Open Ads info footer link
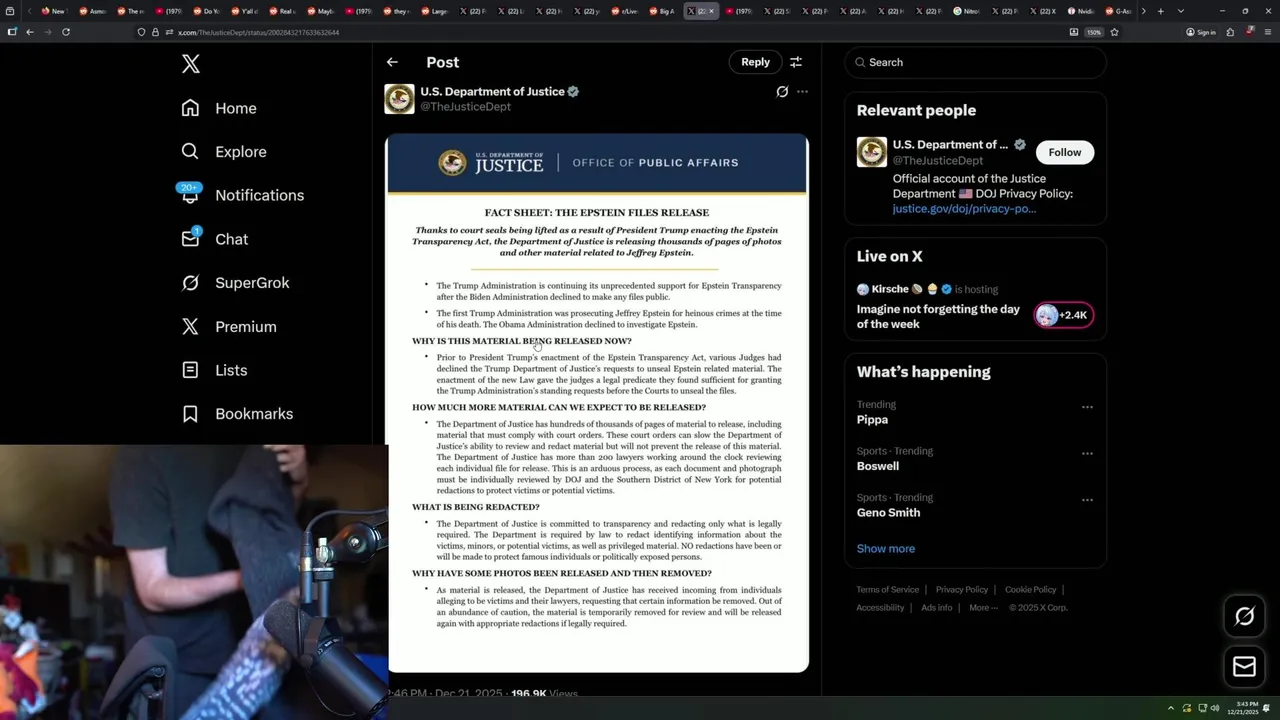Viewport: 1280px width, 720px height. (936, 608)
